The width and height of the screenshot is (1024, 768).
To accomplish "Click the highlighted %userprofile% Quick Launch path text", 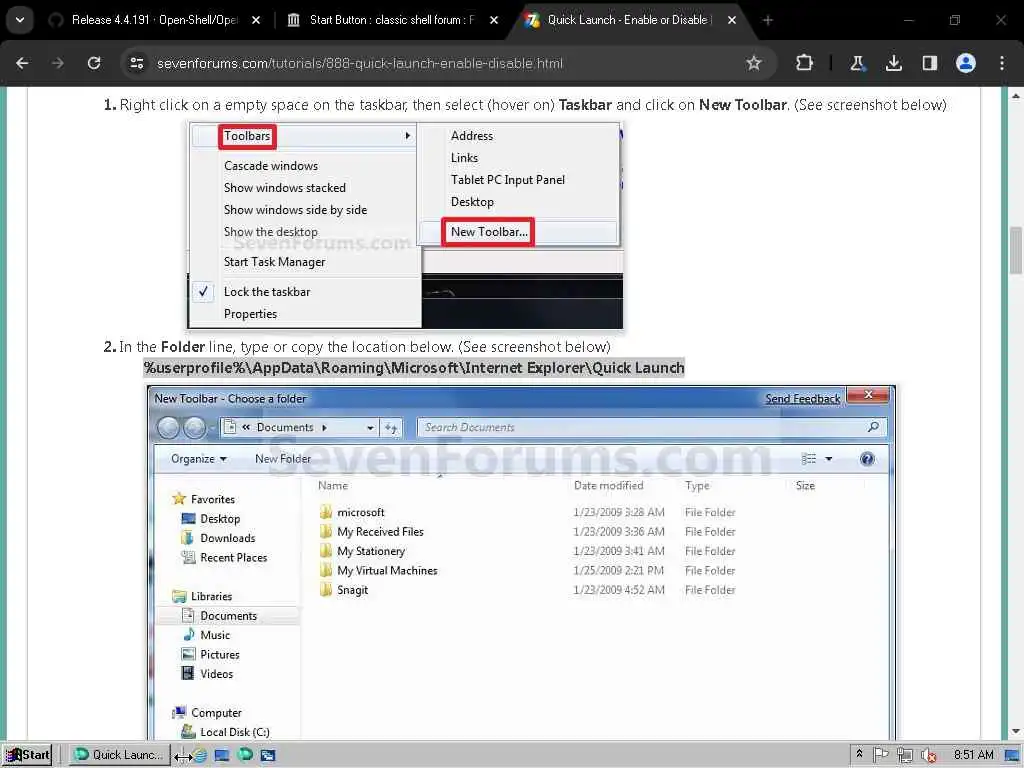I will [414, 368].
